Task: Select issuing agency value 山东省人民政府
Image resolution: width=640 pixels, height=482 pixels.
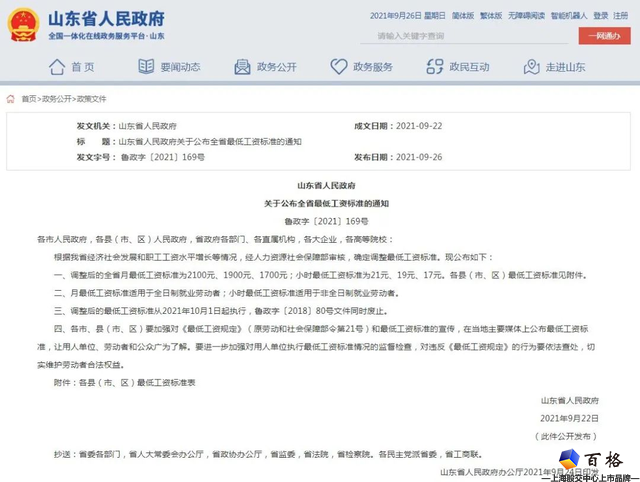Action: tap(147, 126)
